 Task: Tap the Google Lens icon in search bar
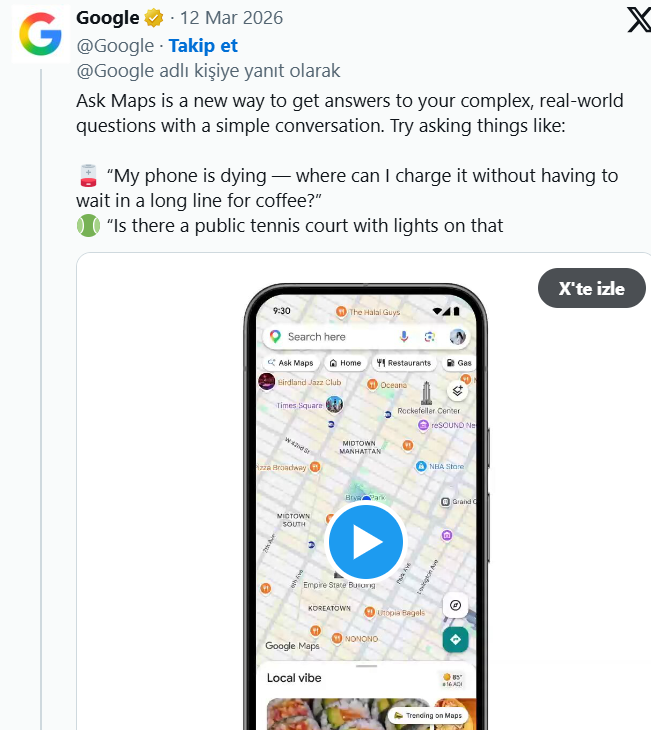point(430,337)
